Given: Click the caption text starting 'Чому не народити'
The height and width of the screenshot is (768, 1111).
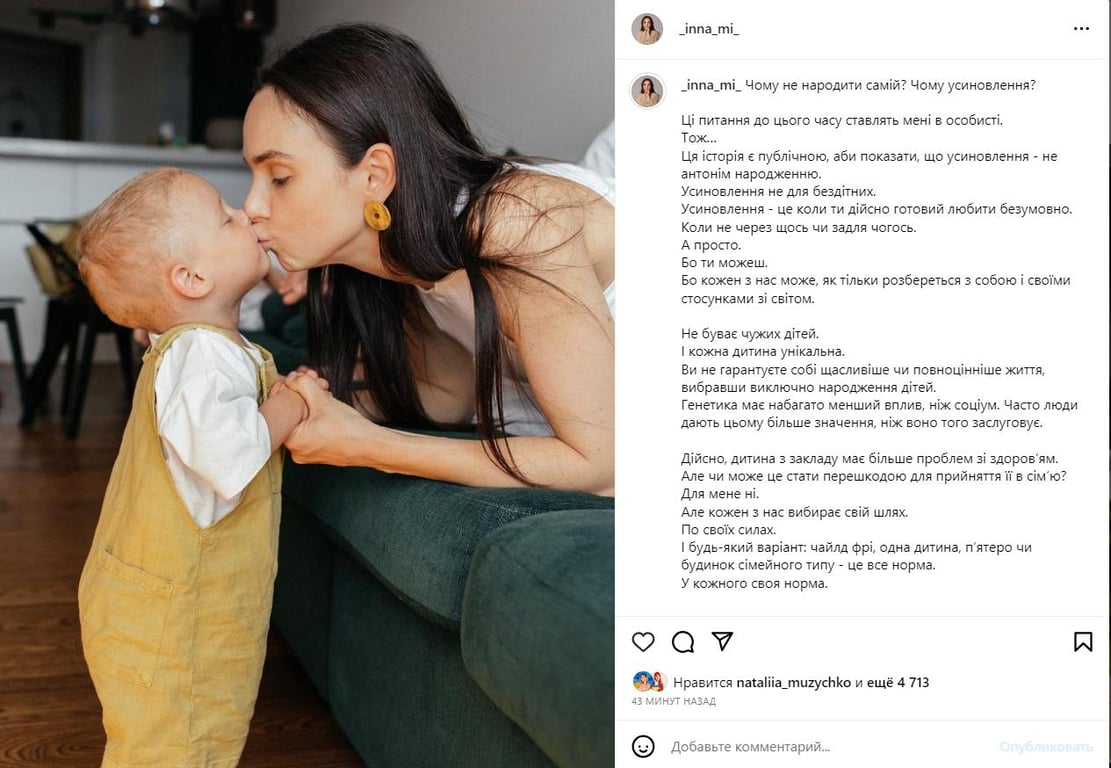Looking at the screenshot, I should (890, 85).
